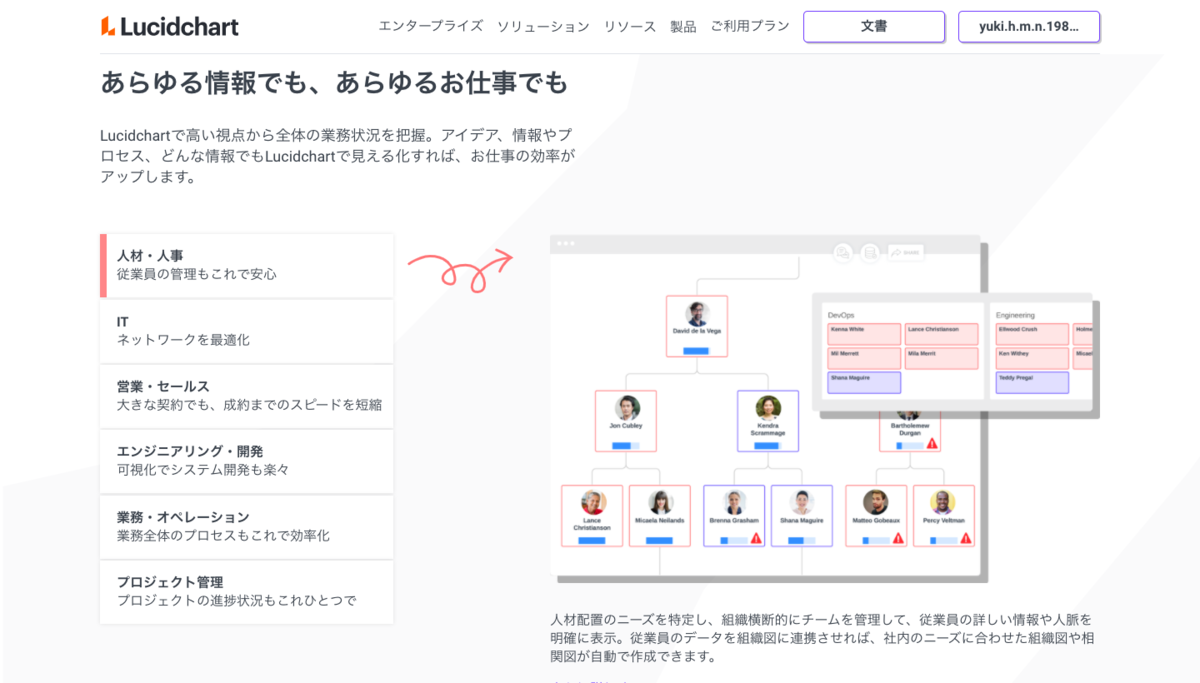
Task: Go to ご利用プラン page
Action: (750, 27)
